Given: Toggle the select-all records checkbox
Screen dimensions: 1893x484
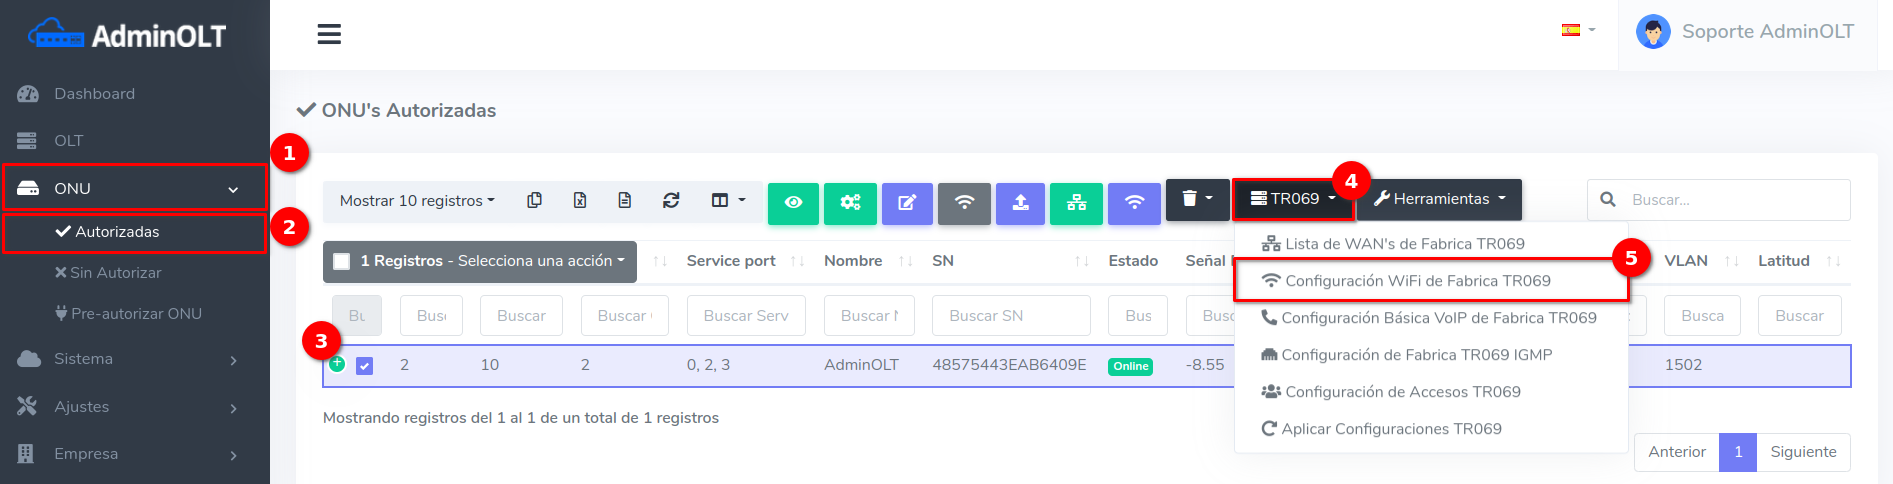Looking at the screenshot, I should click(x=342, y=261).
